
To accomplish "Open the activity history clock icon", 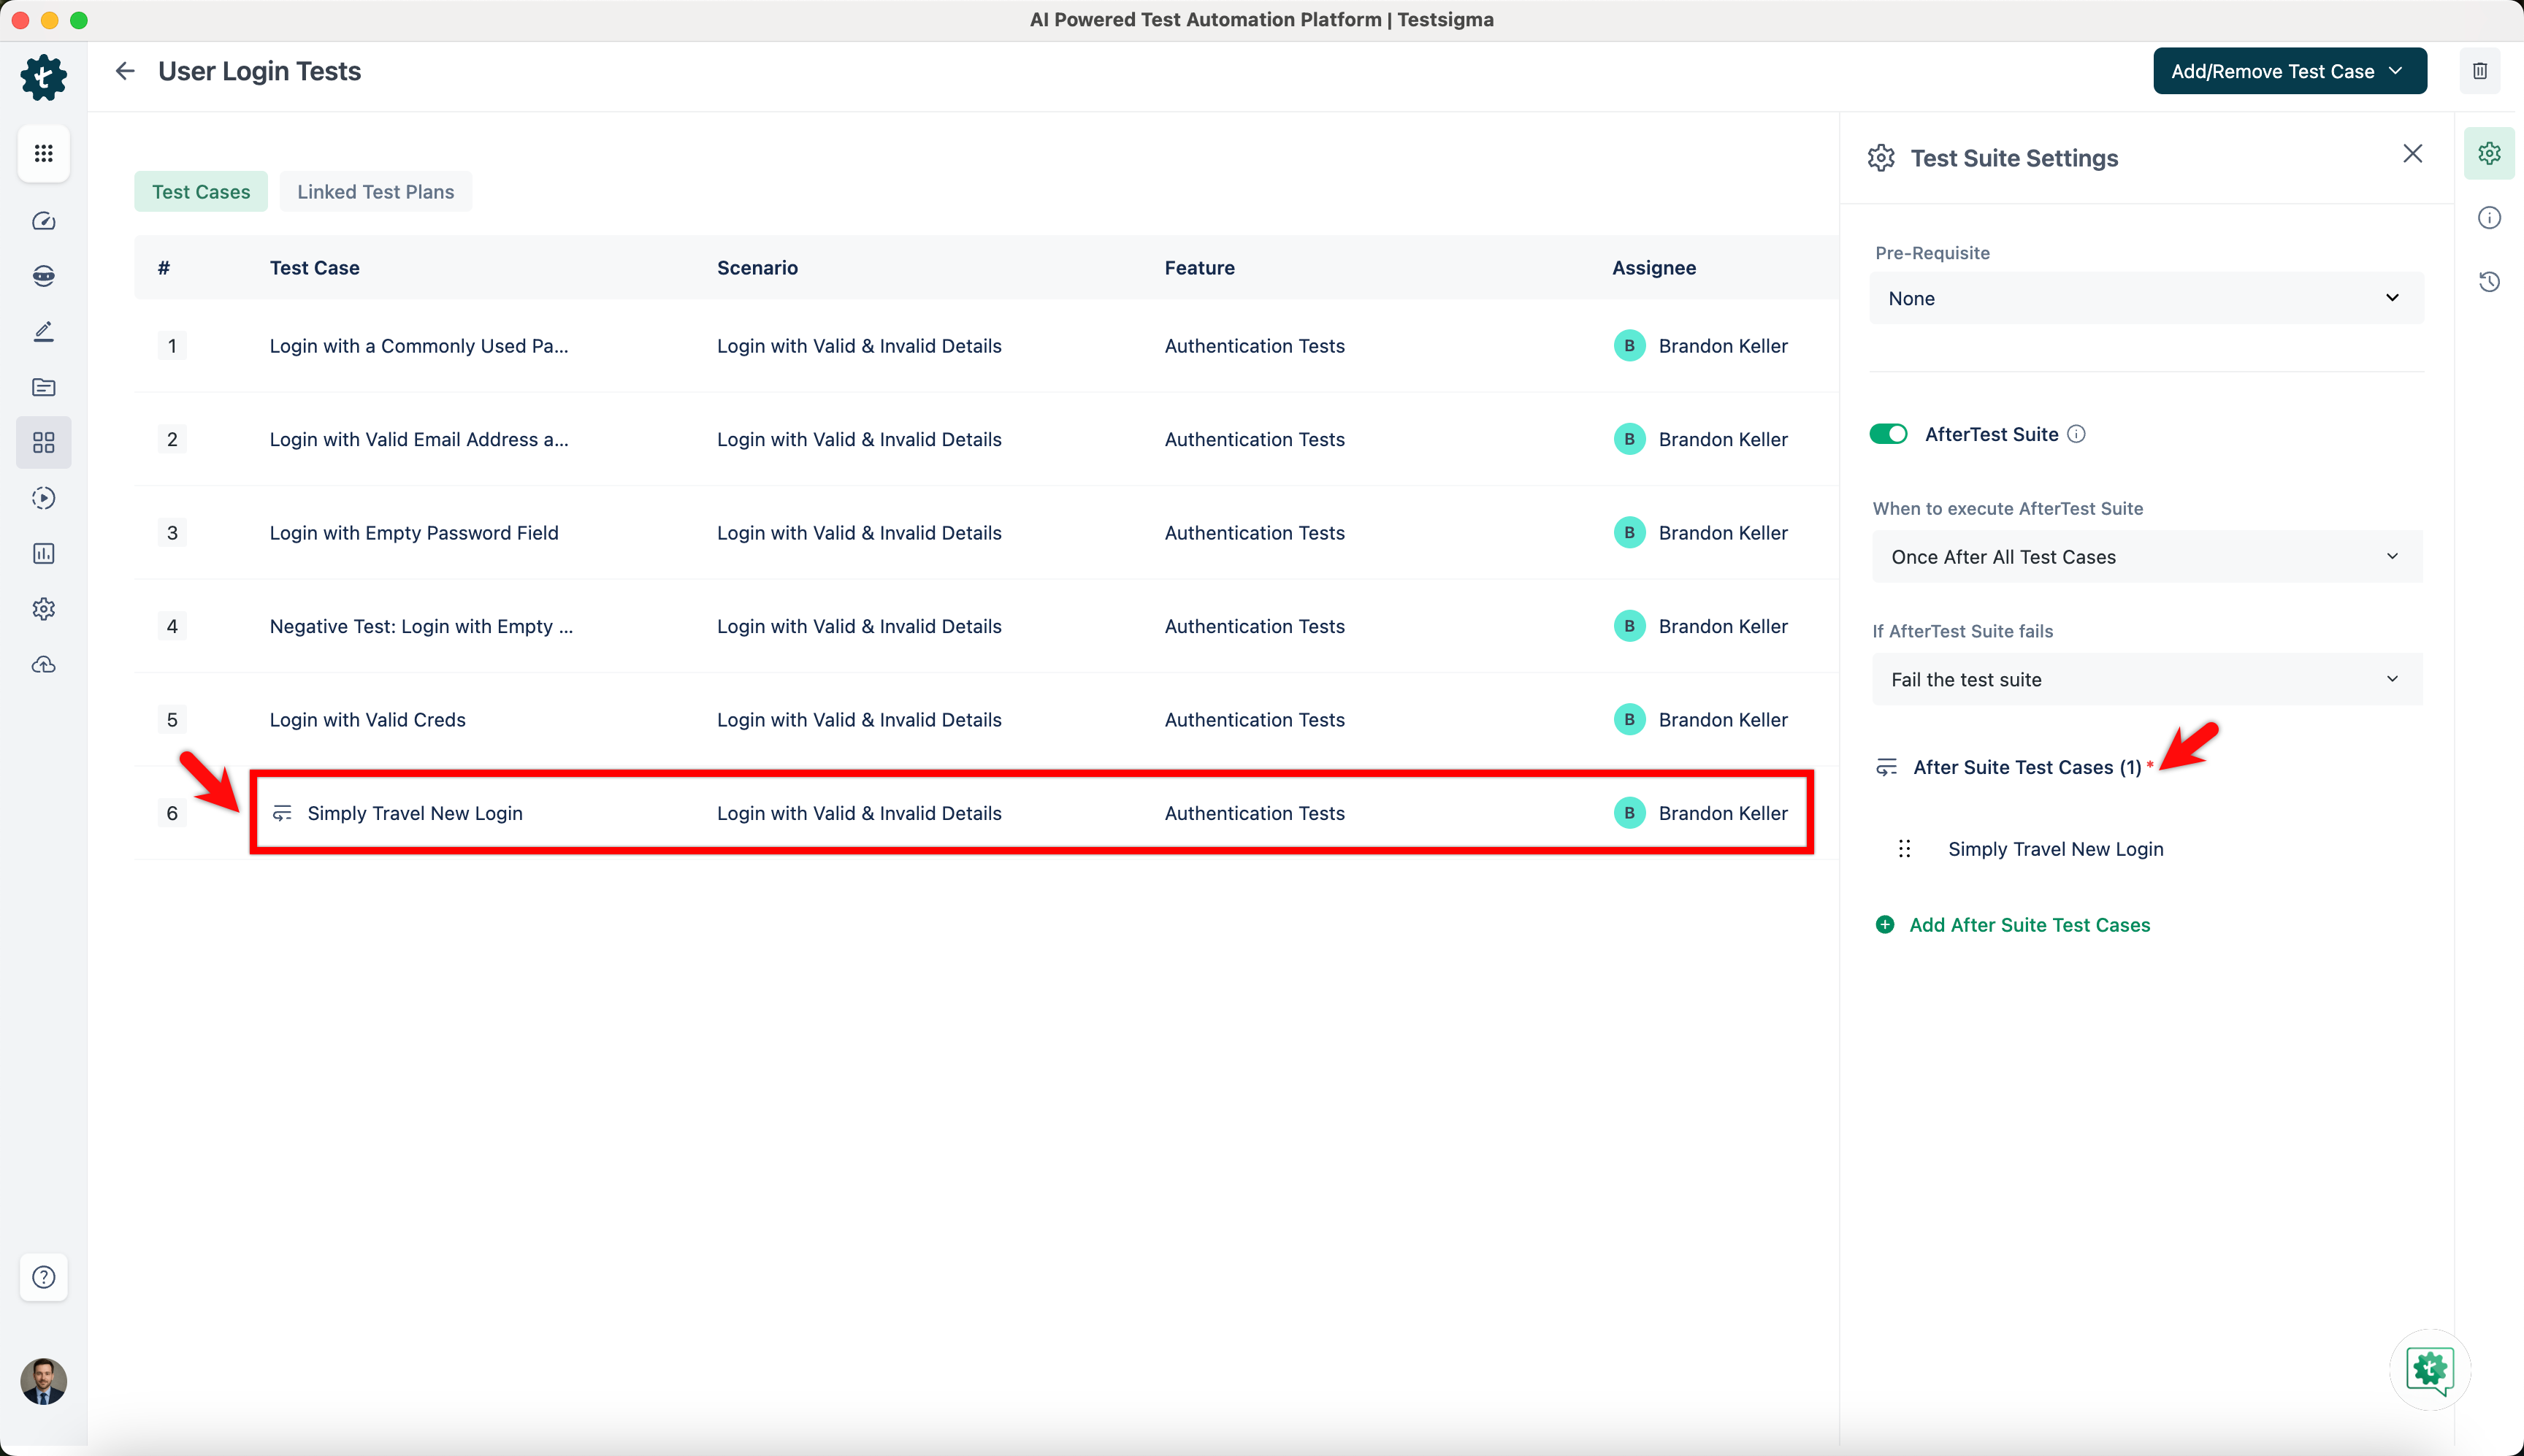I will pyautogui.click(x=2489, y=282).
